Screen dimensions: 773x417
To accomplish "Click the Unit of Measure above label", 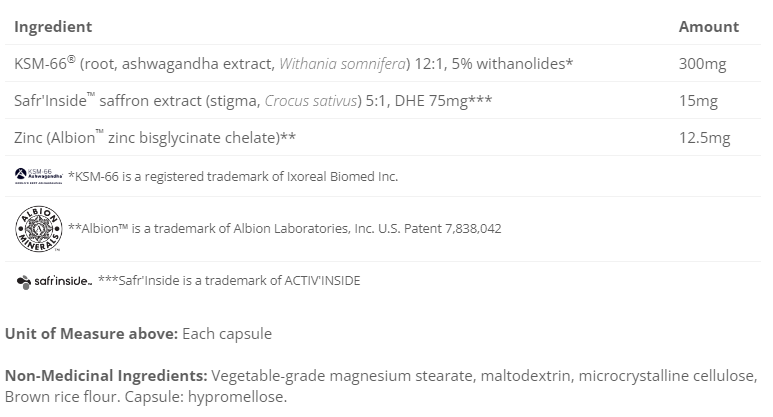I will (x=91, y=333).
